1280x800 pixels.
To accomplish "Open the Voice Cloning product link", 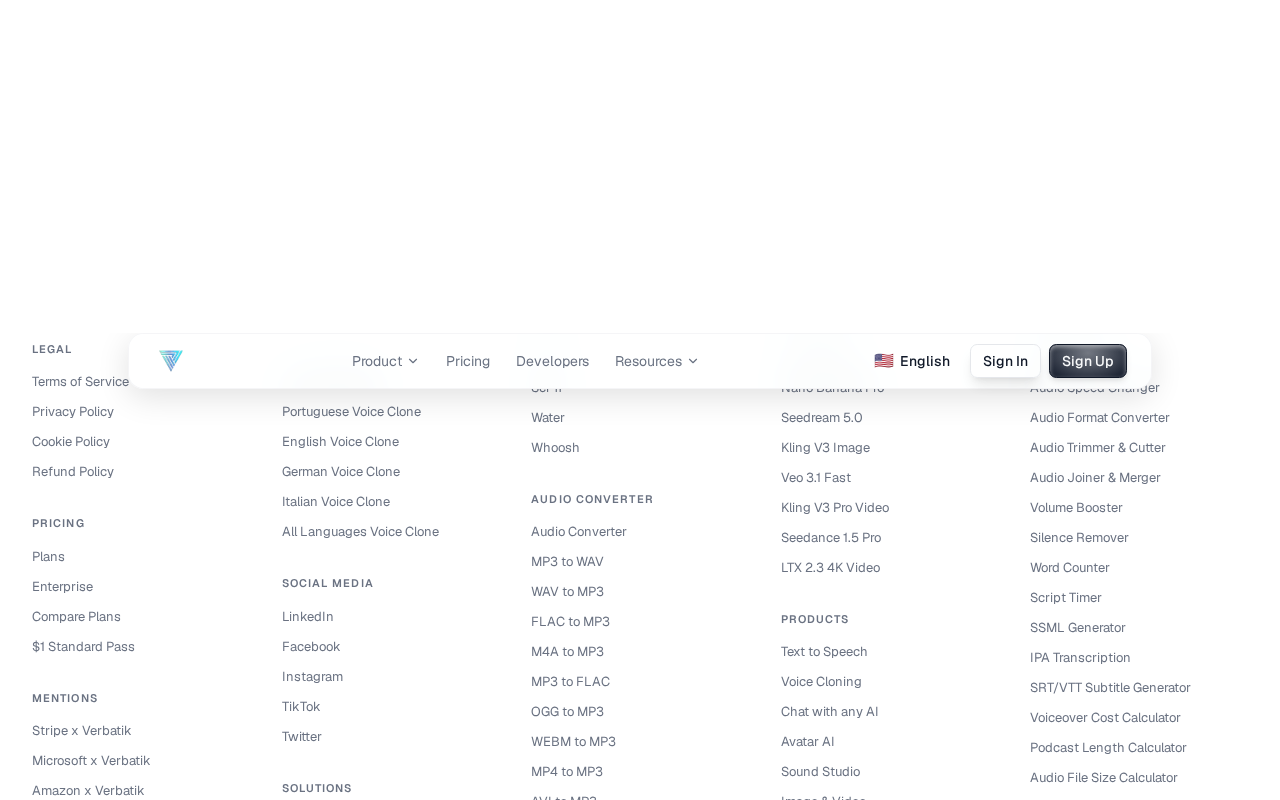I will [x=821, y=682].
